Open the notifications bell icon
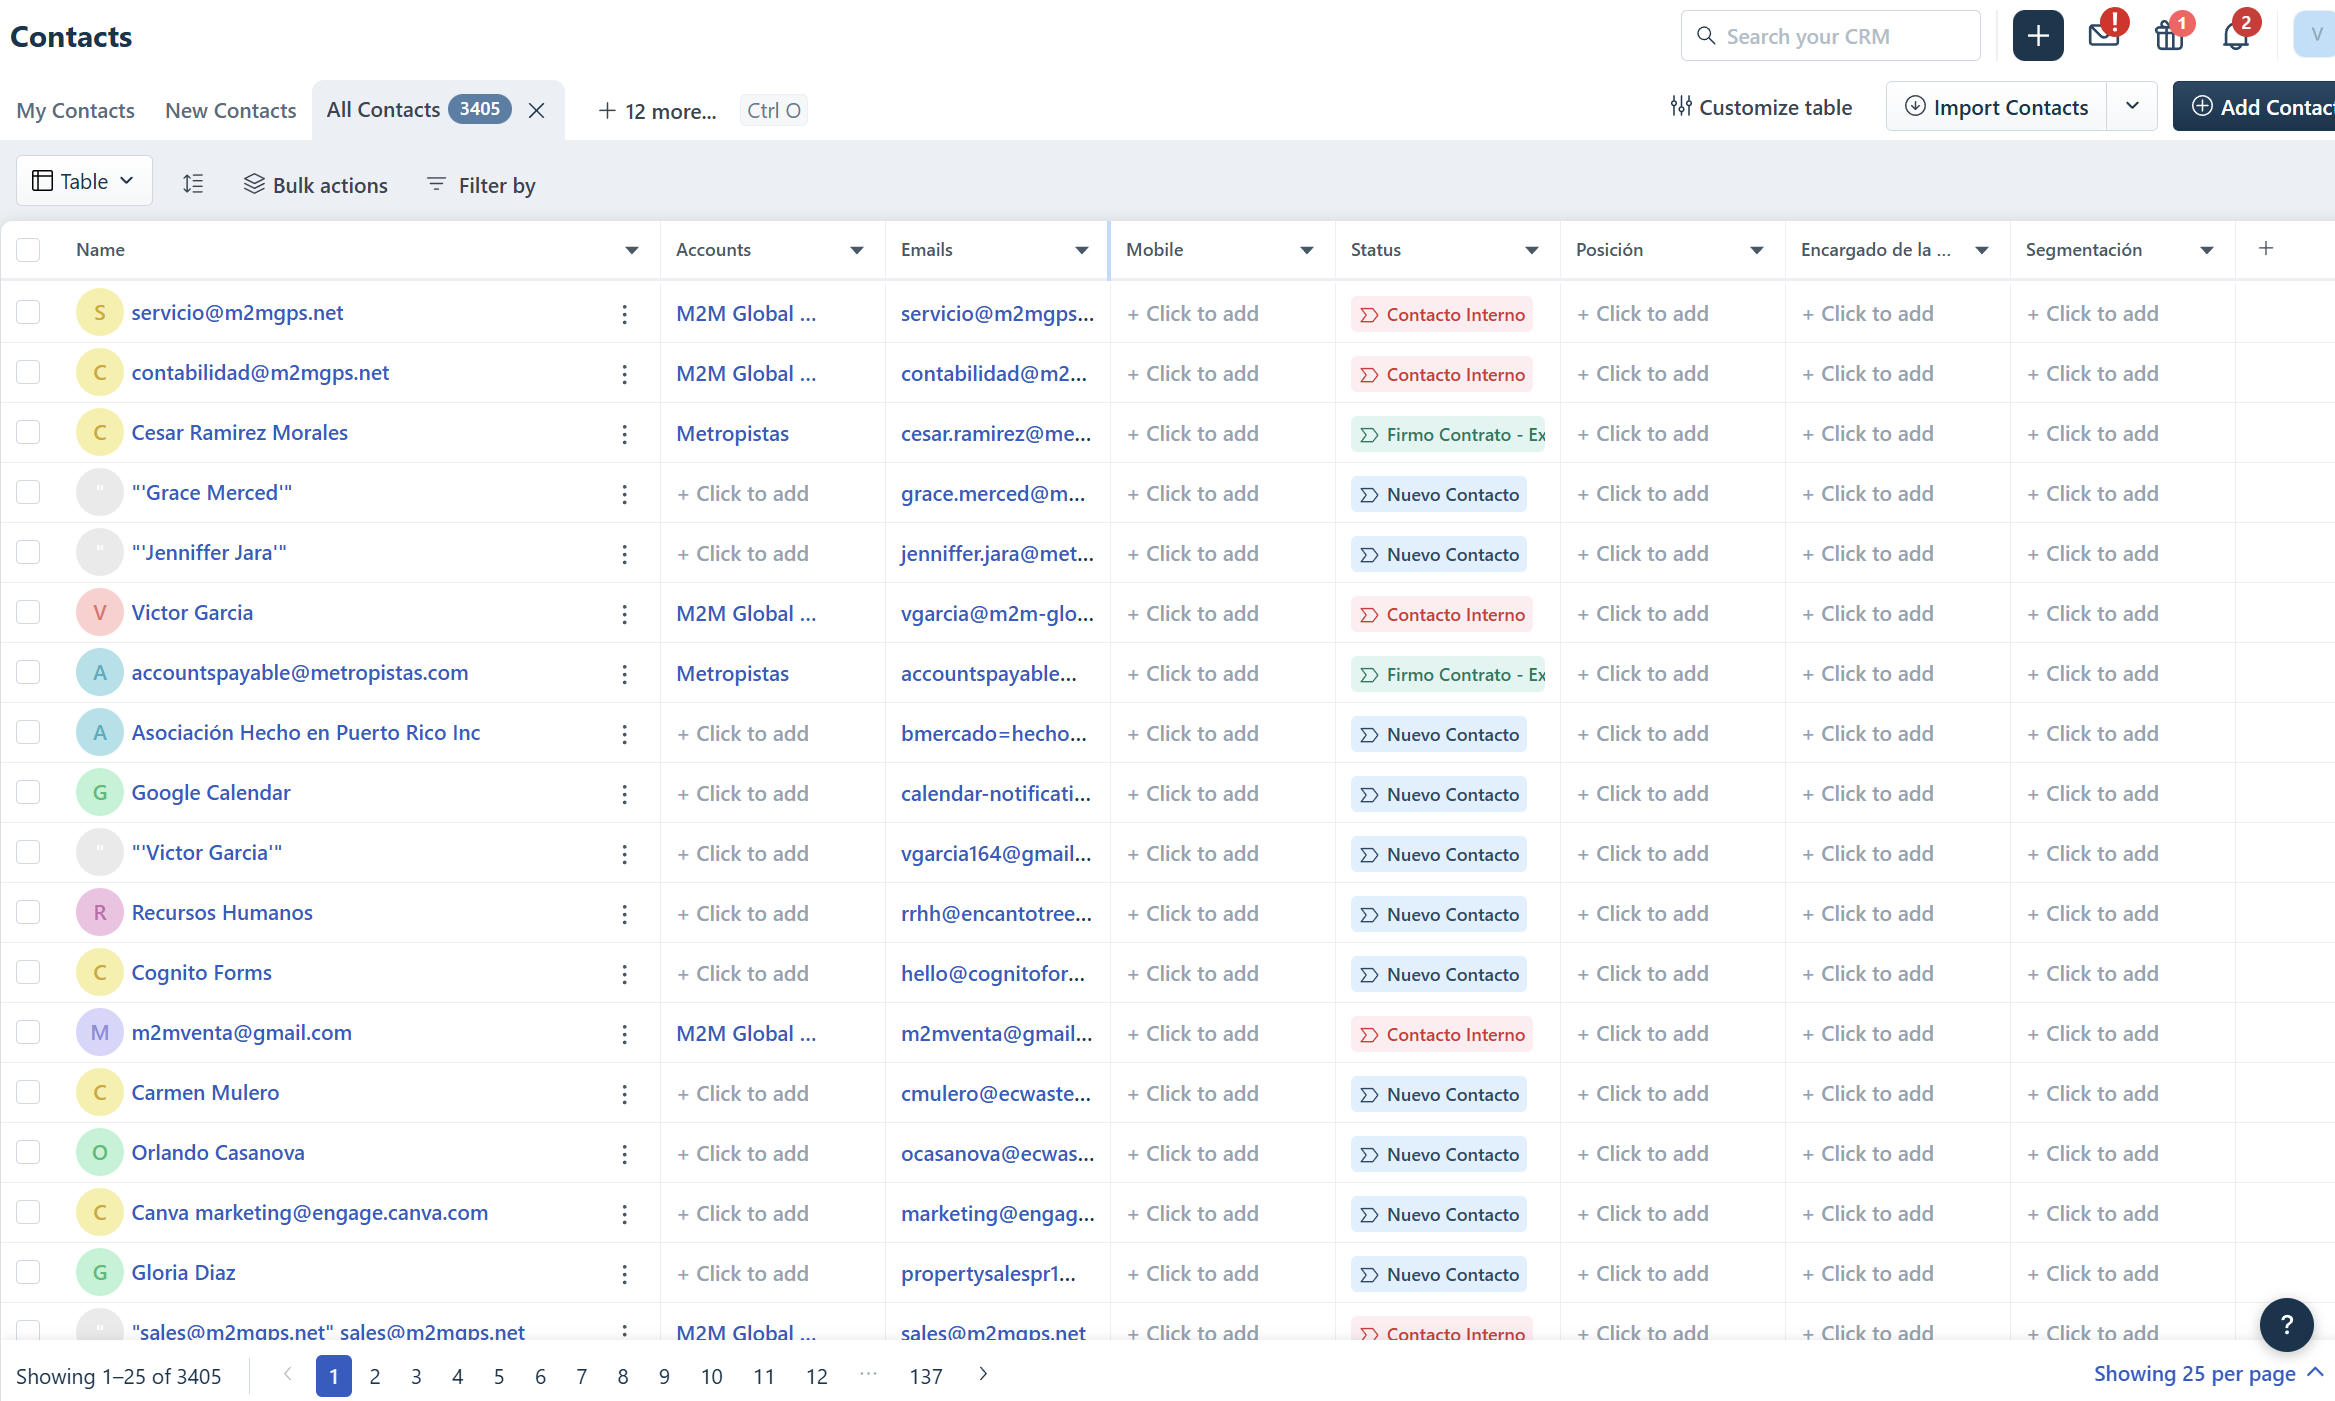Viewport: 2335px width, 1401px height. coord(2236,35)
